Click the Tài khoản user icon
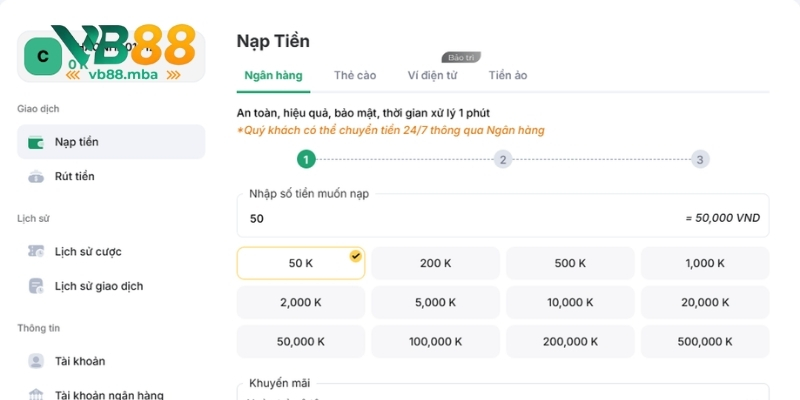 point(36,361)
